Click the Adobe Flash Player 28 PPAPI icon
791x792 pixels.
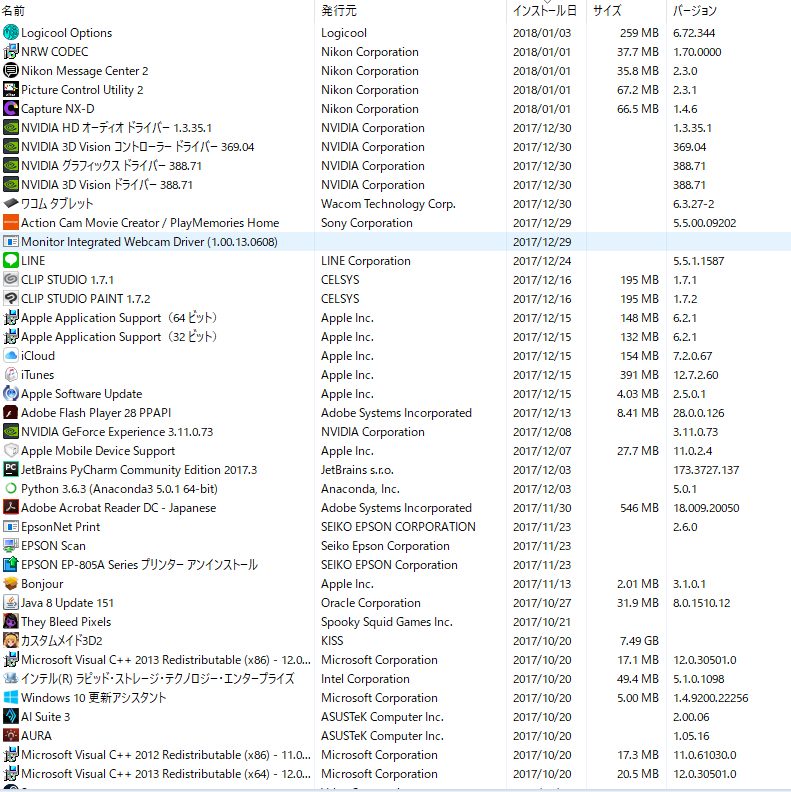point(11,413)
